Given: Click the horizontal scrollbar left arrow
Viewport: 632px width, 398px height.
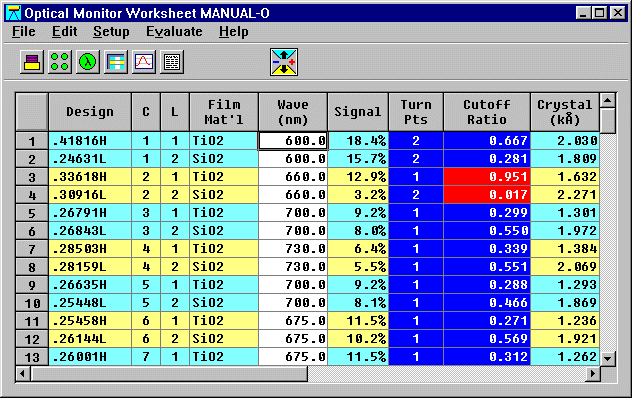Looking at the screenshot, I should [23, 374].
